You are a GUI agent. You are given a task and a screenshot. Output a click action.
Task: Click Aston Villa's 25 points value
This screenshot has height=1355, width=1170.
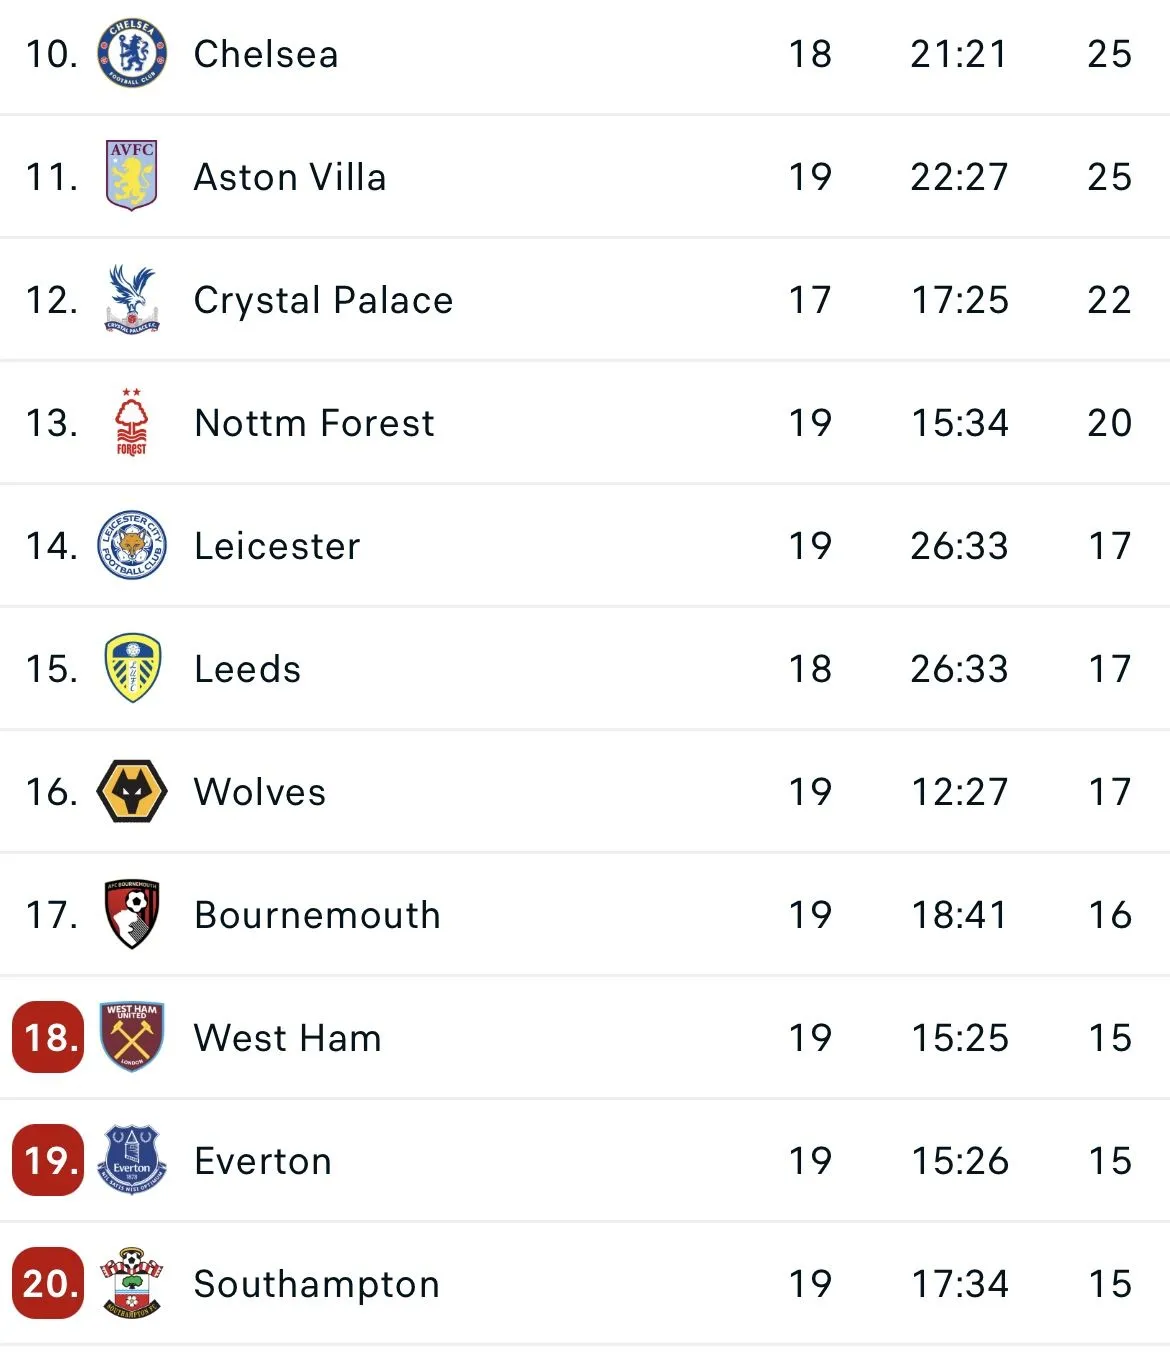pos(1109,177)
